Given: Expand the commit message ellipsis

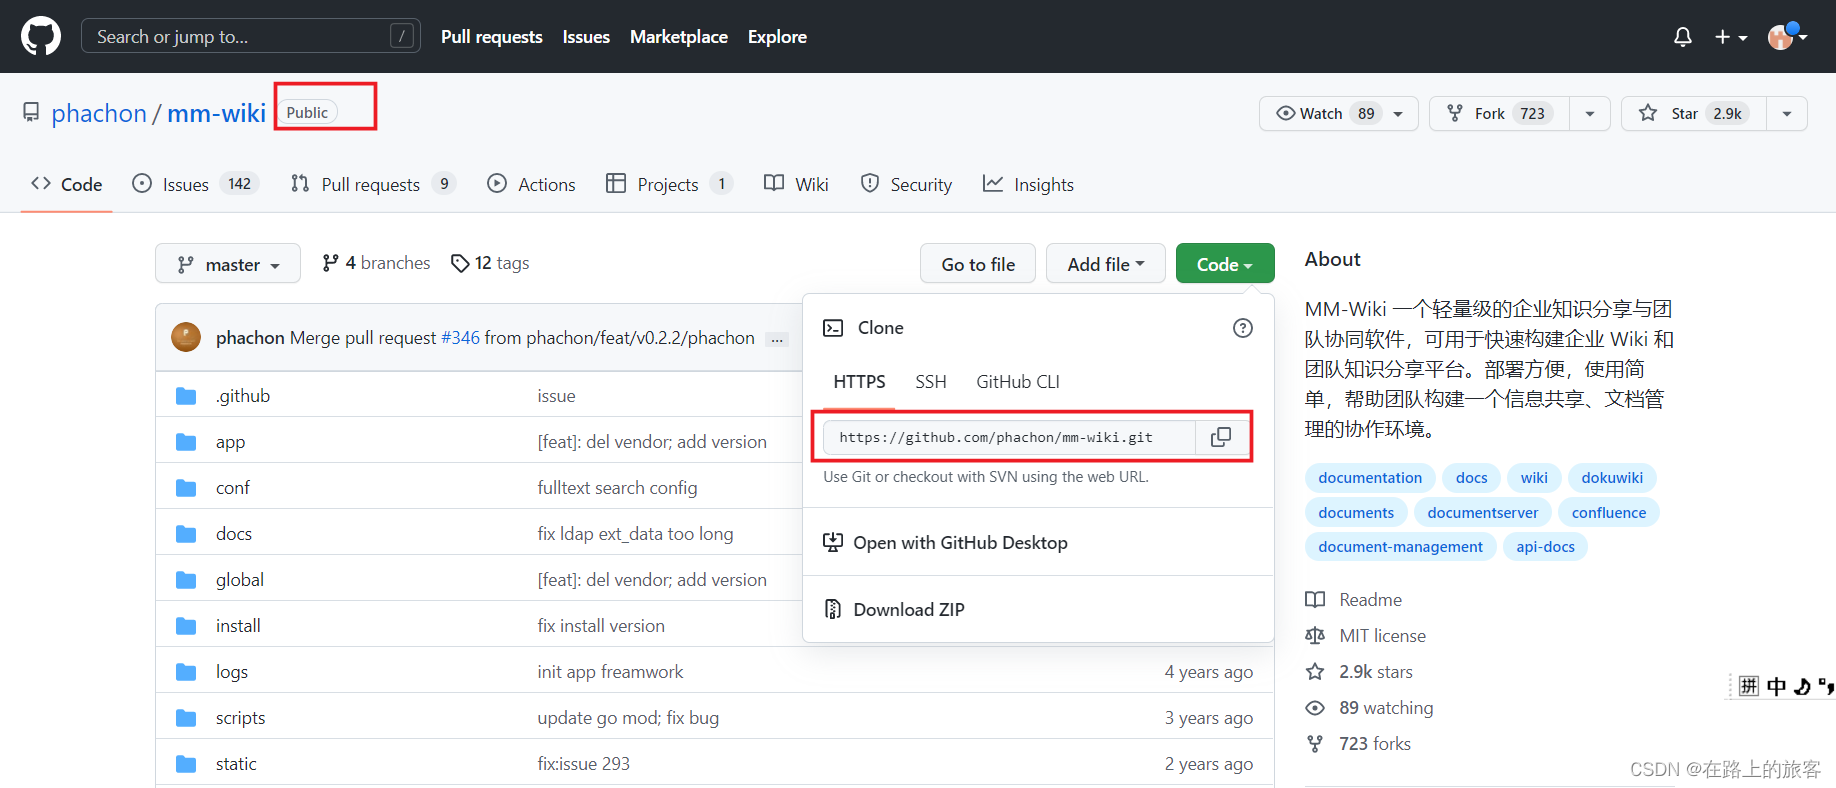Looking at the screenshot, I should [x=776, y=339].
